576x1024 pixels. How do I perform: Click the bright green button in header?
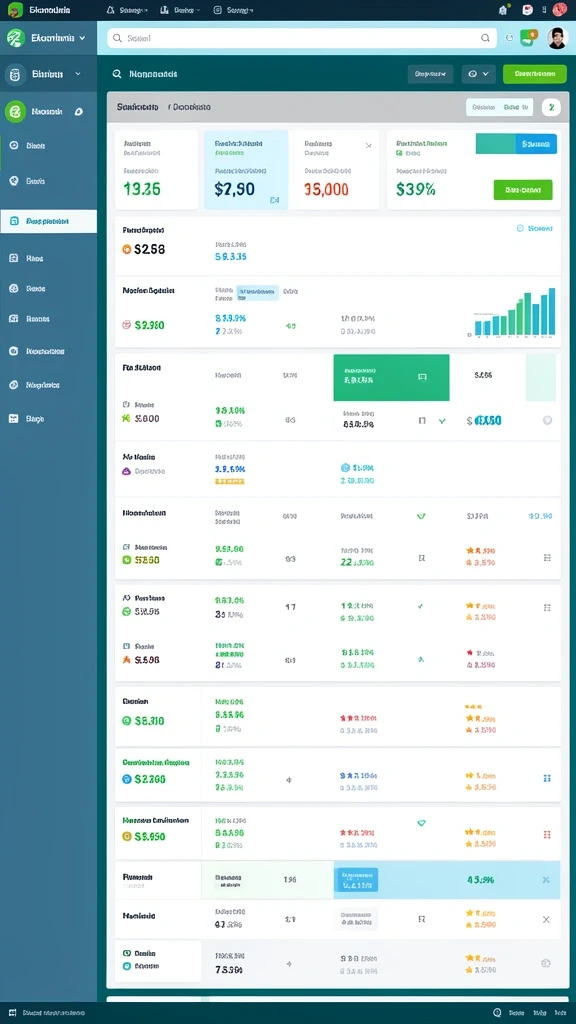coord(535,74)
